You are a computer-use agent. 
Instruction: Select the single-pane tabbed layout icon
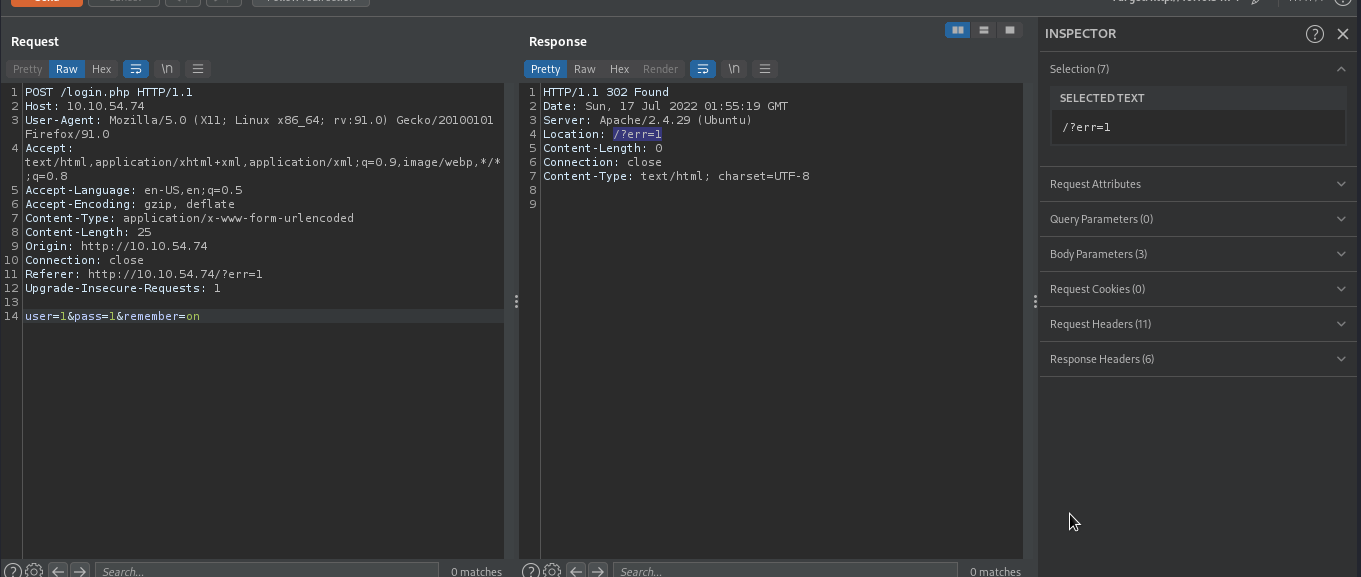(x=1010, y=30)
